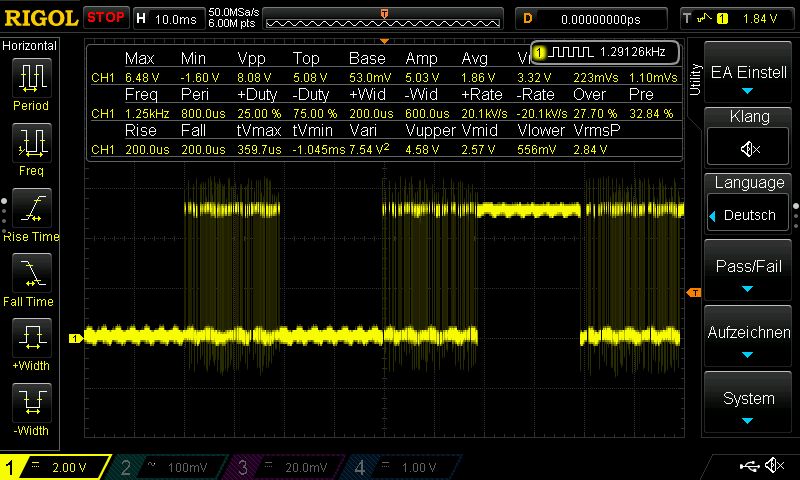
Task: Select the +Width measurement icon
Action: pos(31,343)
